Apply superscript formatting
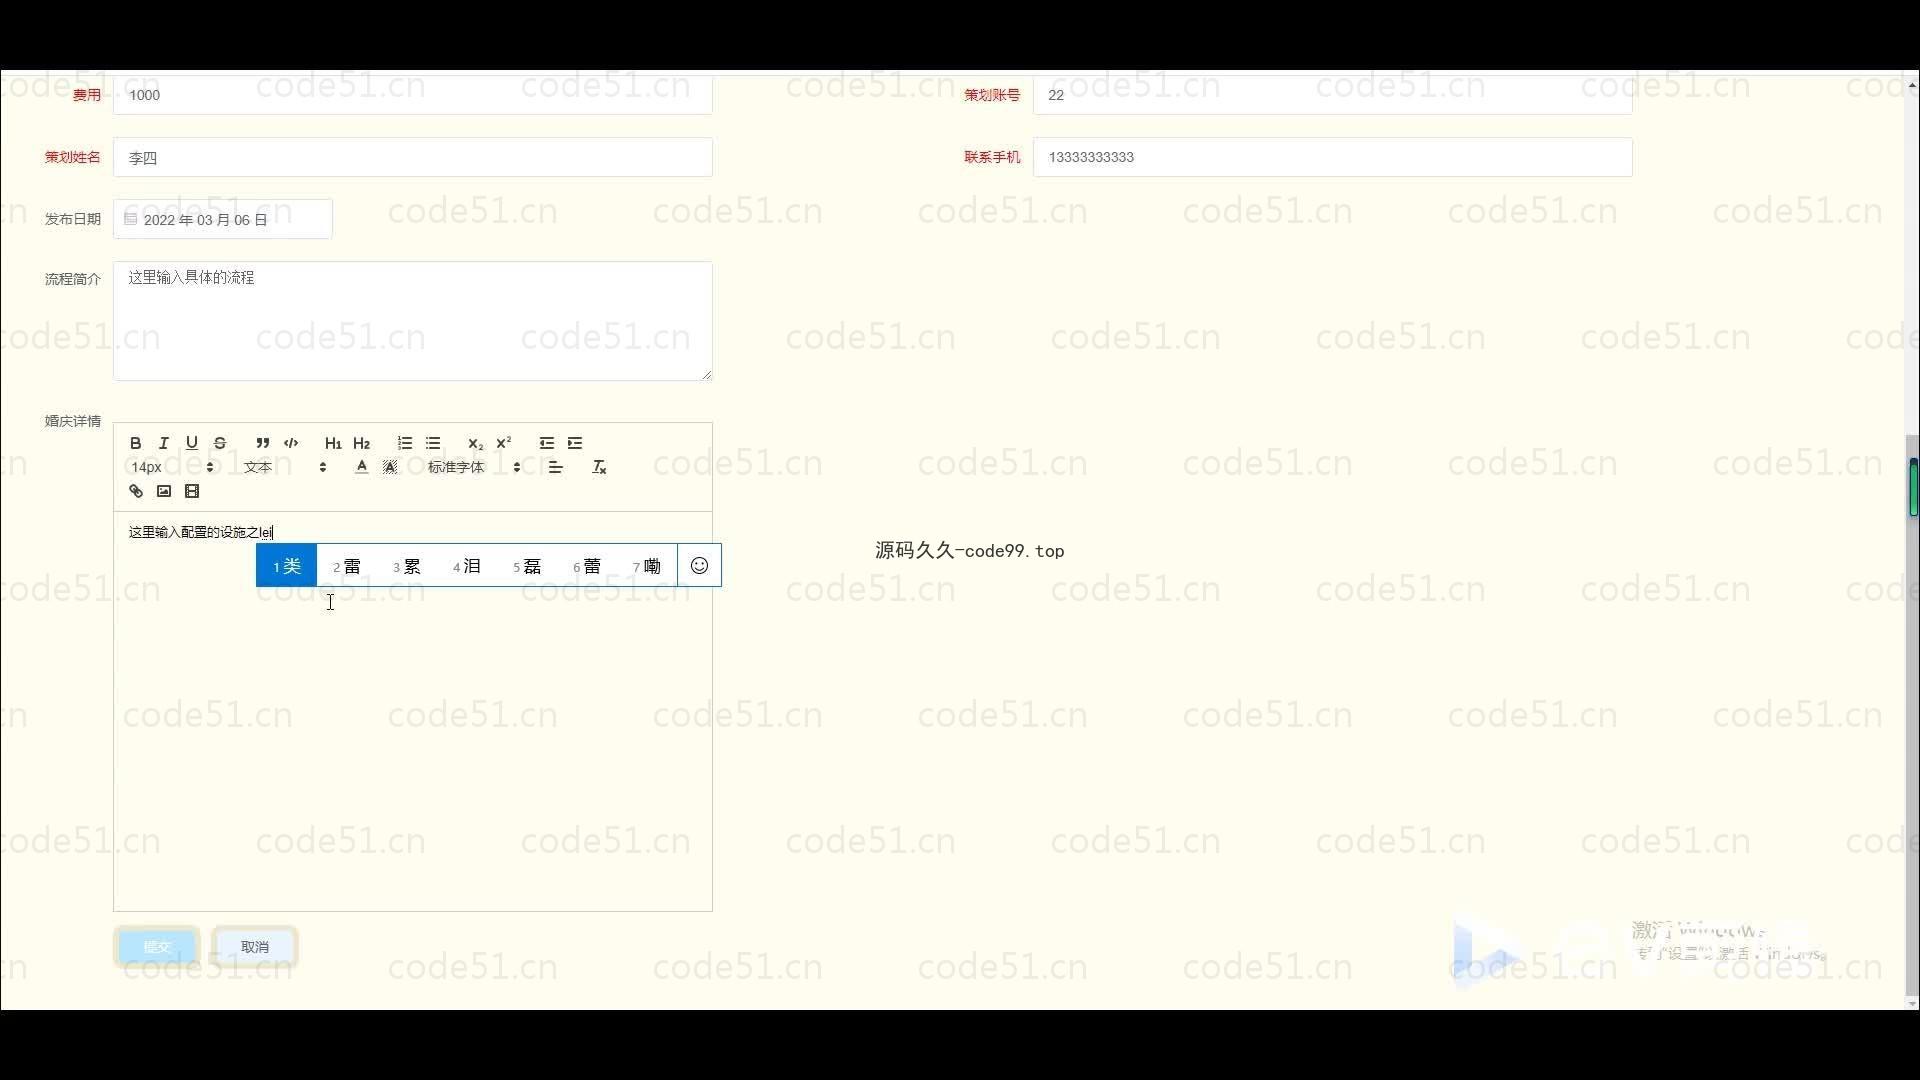 pos(503,443)
